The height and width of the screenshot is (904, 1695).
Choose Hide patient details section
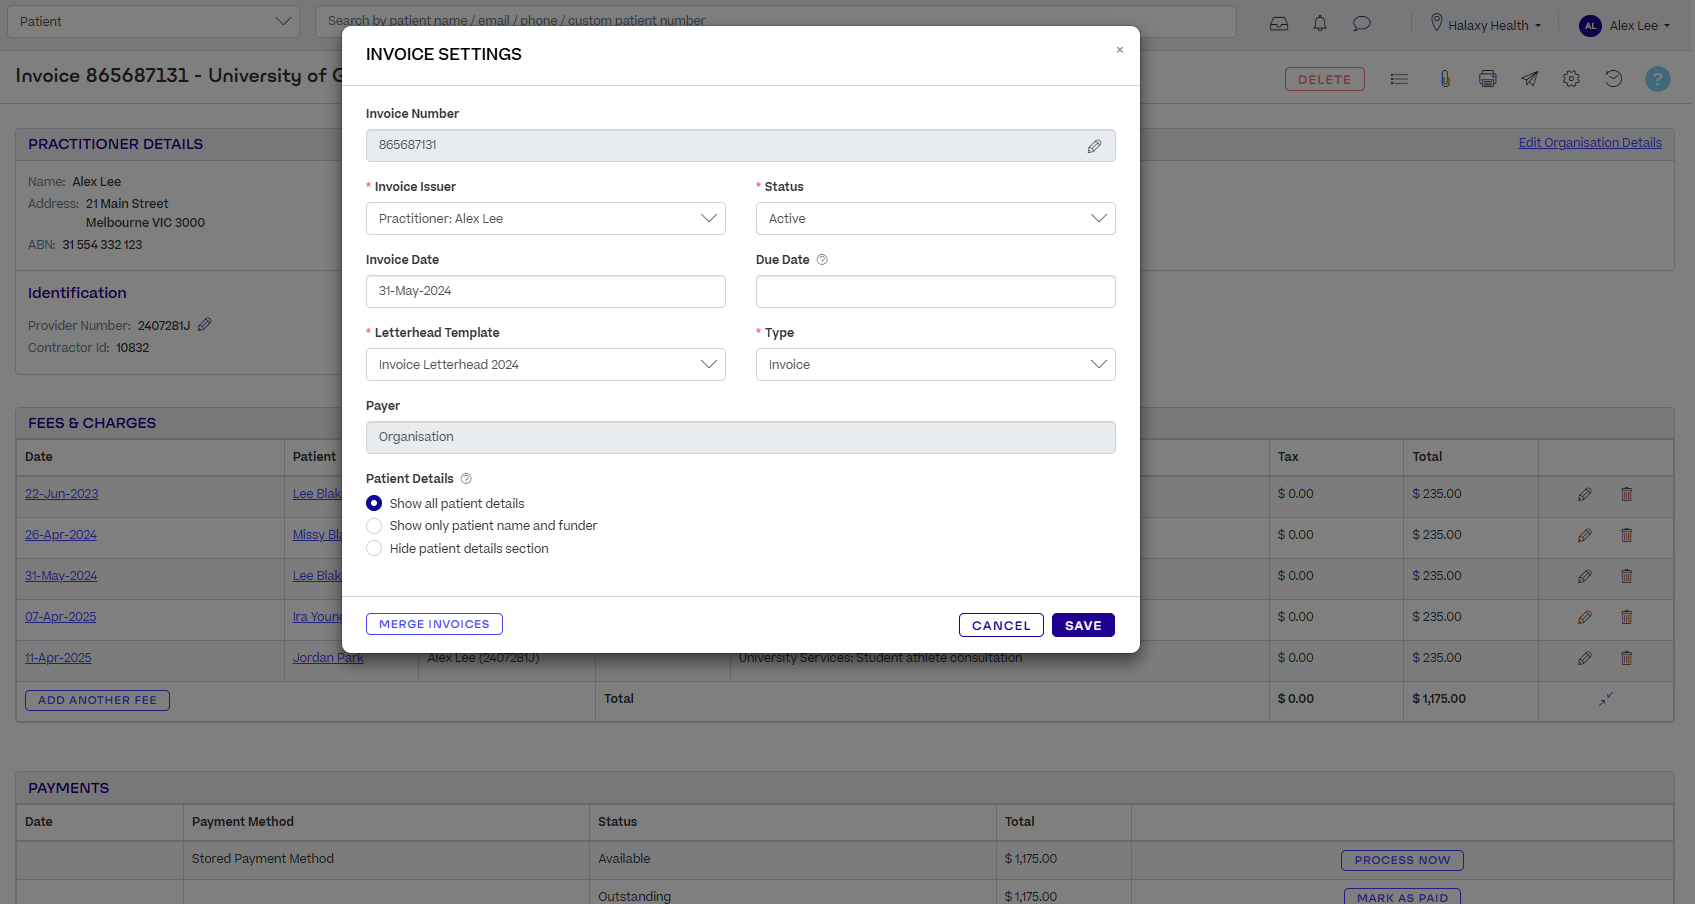374,548
